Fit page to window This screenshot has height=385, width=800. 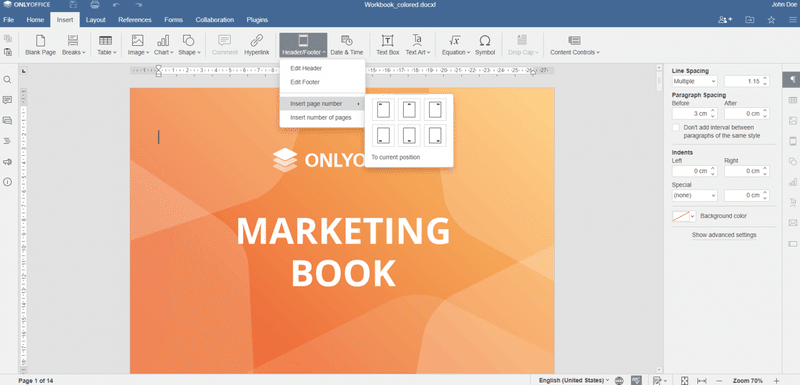(685, 380)
